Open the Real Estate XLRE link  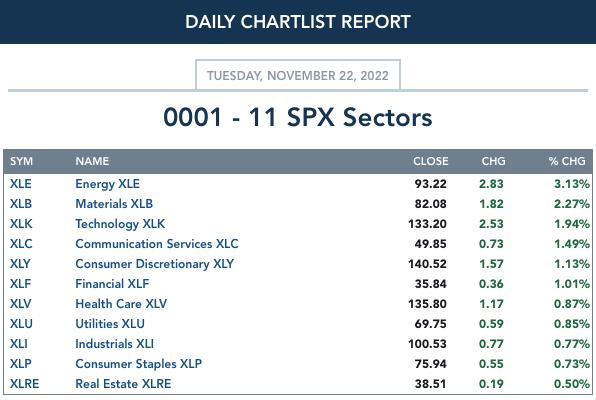pos(123,384)
